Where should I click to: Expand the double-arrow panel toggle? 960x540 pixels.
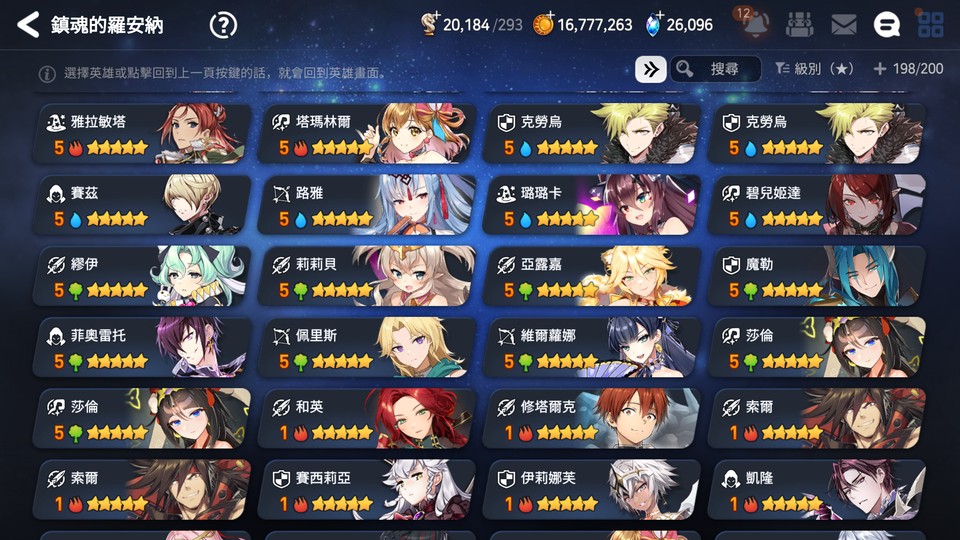pos(650,69)
